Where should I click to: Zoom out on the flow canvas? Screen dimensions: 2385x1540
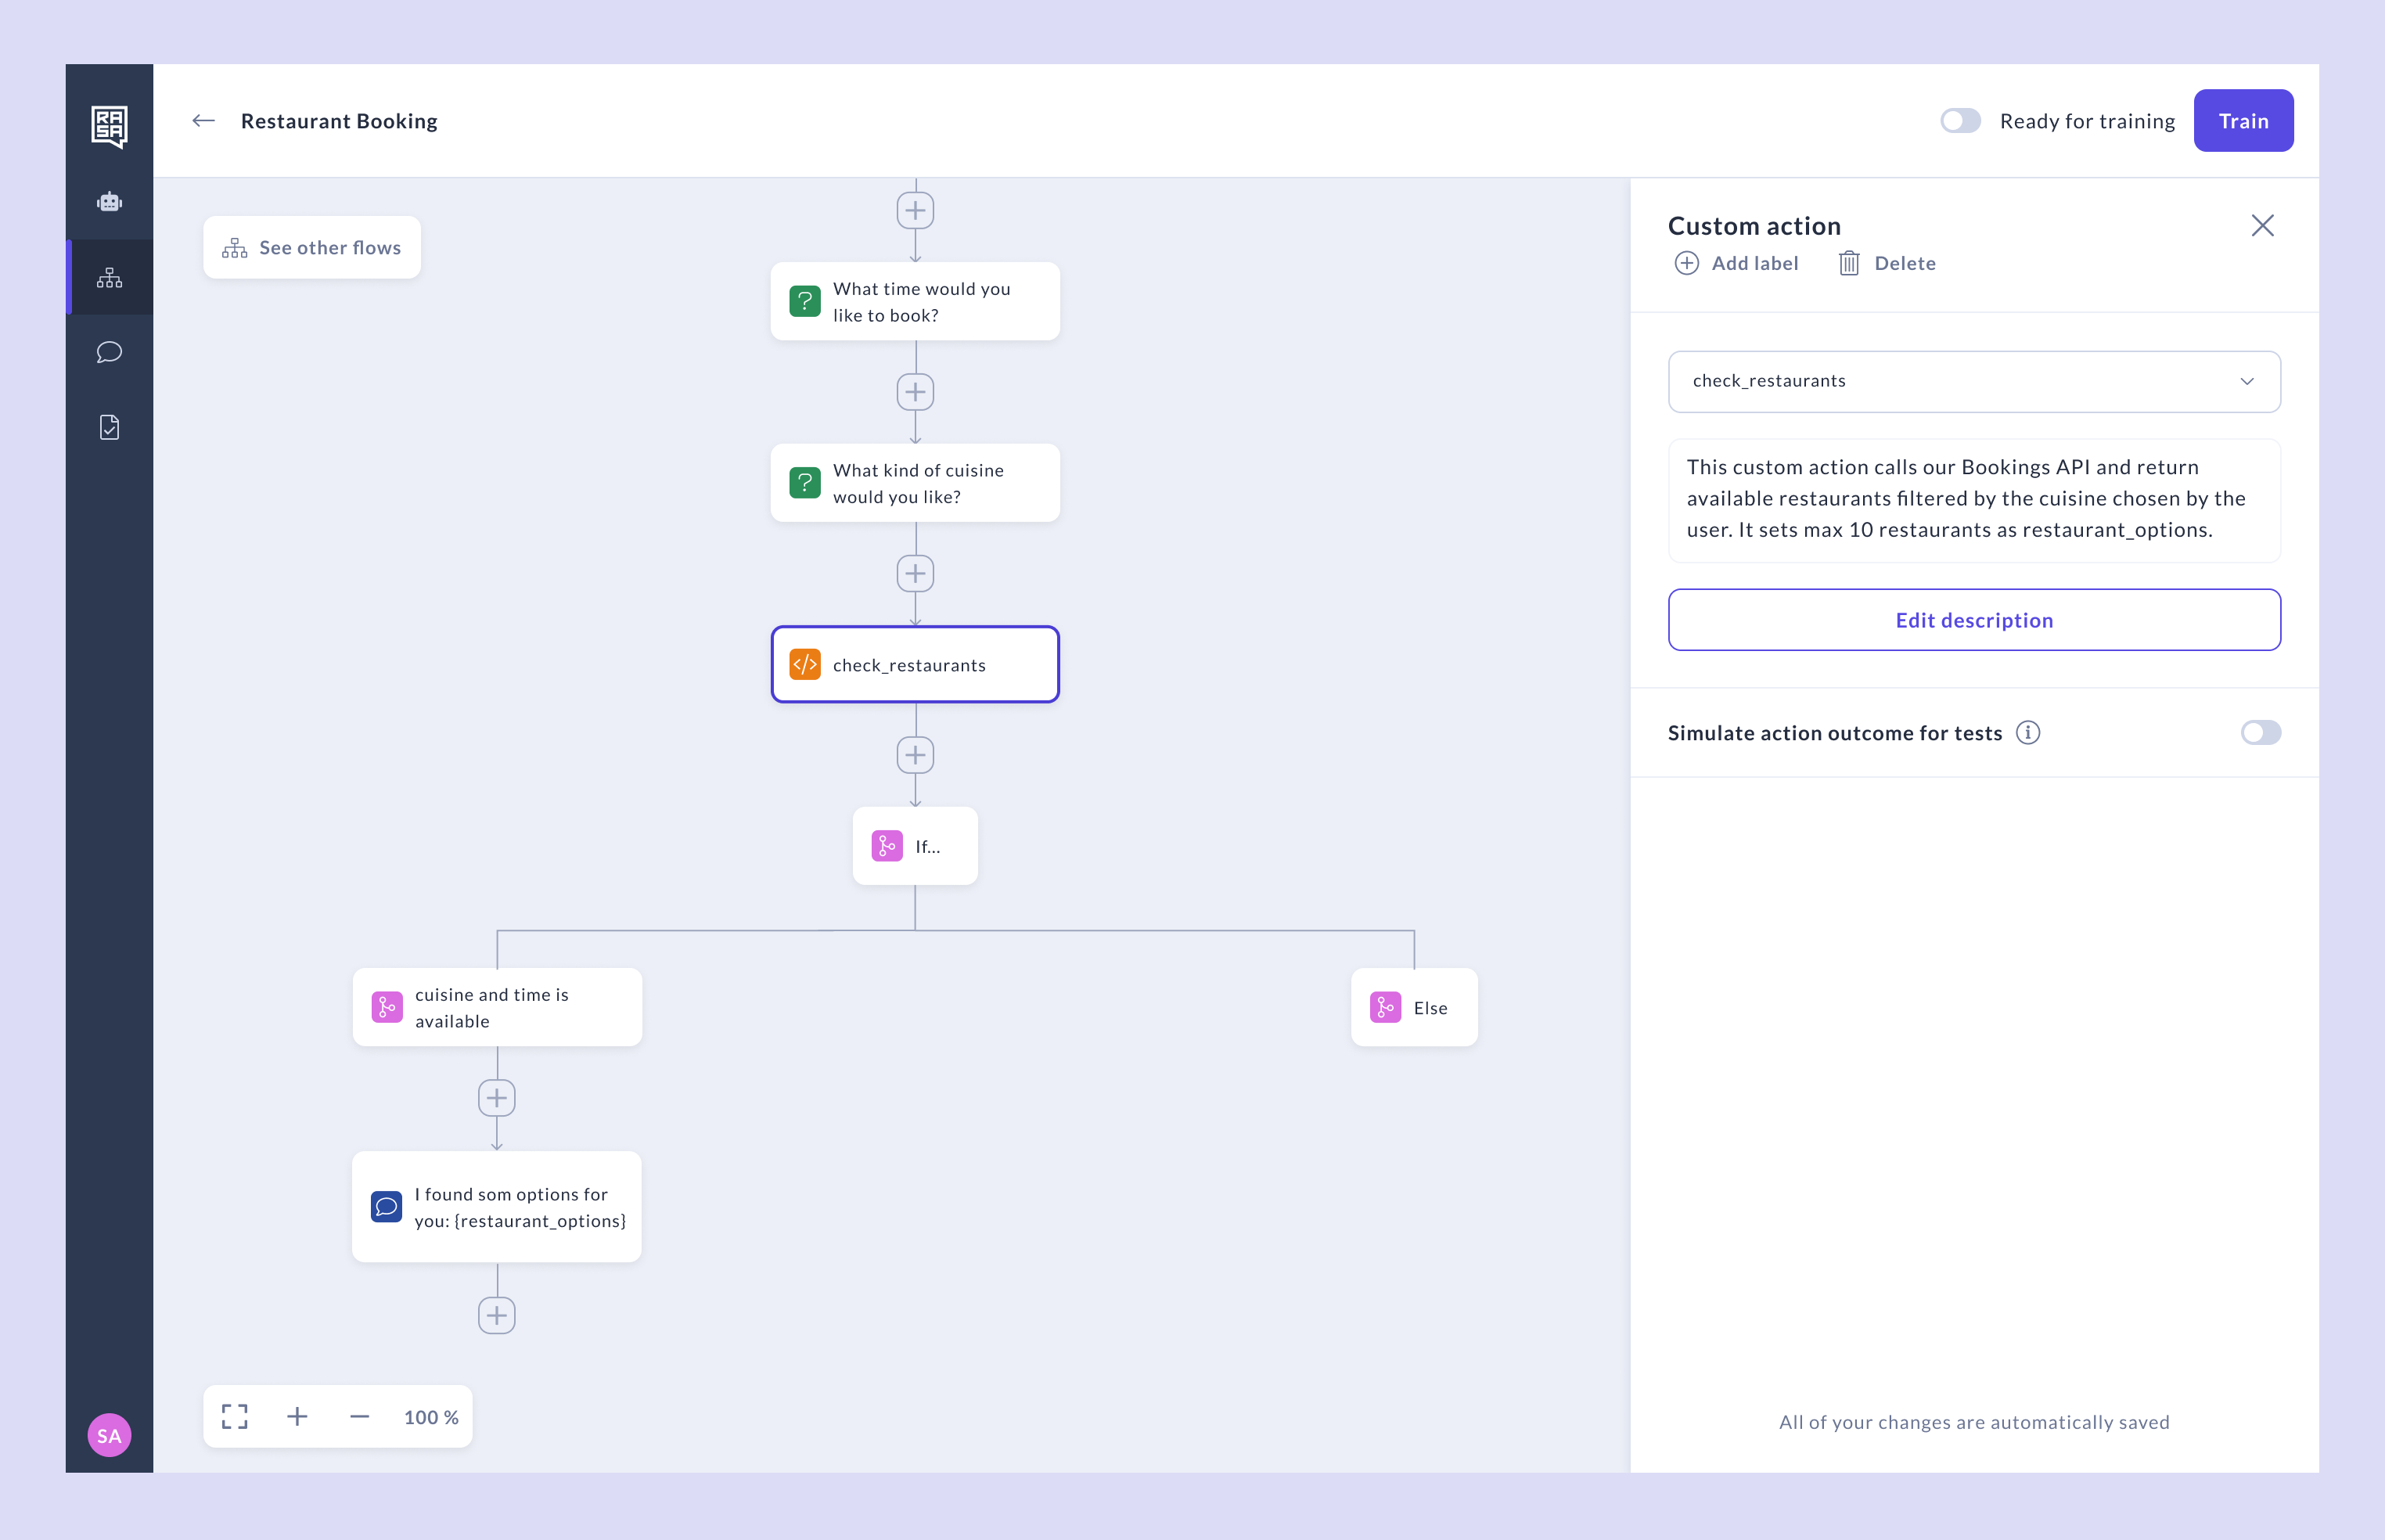(359, 1416)
